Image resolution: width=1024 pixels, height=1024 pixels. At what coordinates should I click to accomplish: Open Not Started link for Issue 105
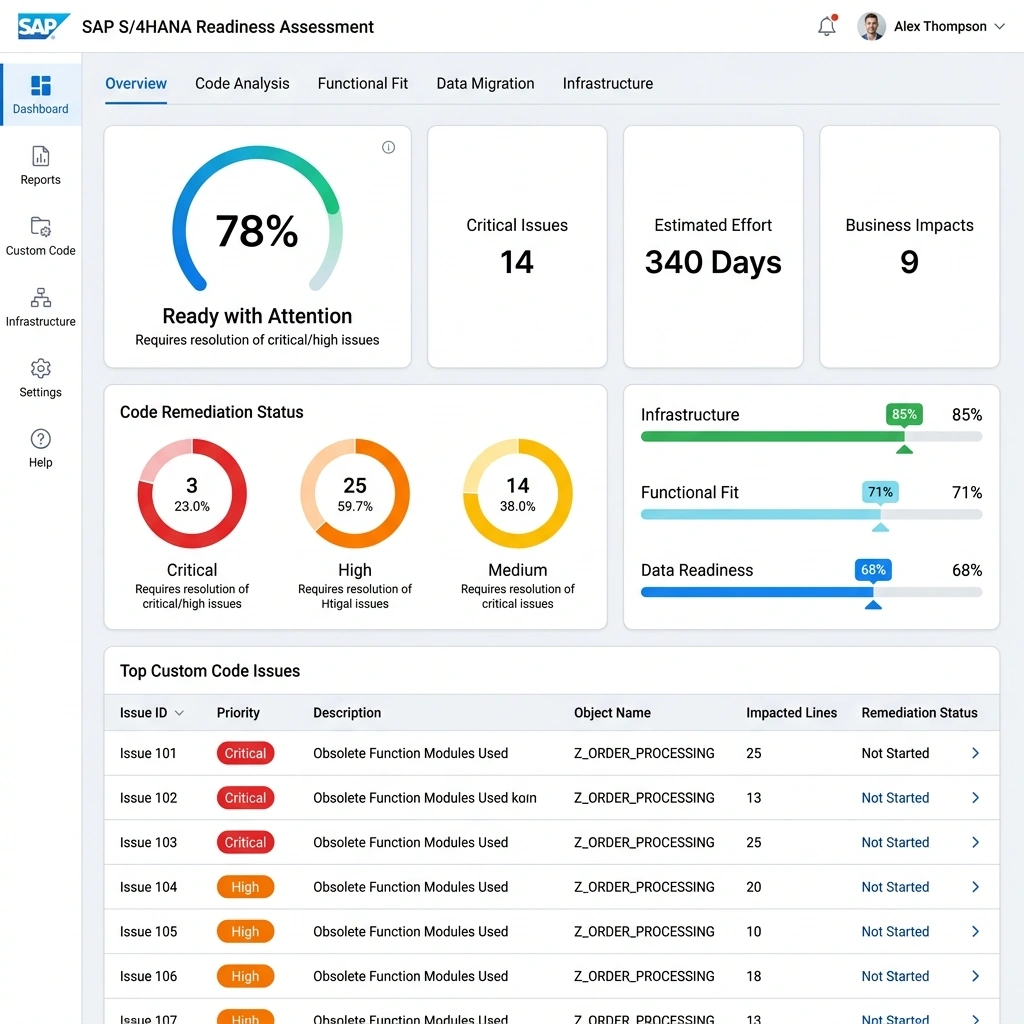[895, 931]
